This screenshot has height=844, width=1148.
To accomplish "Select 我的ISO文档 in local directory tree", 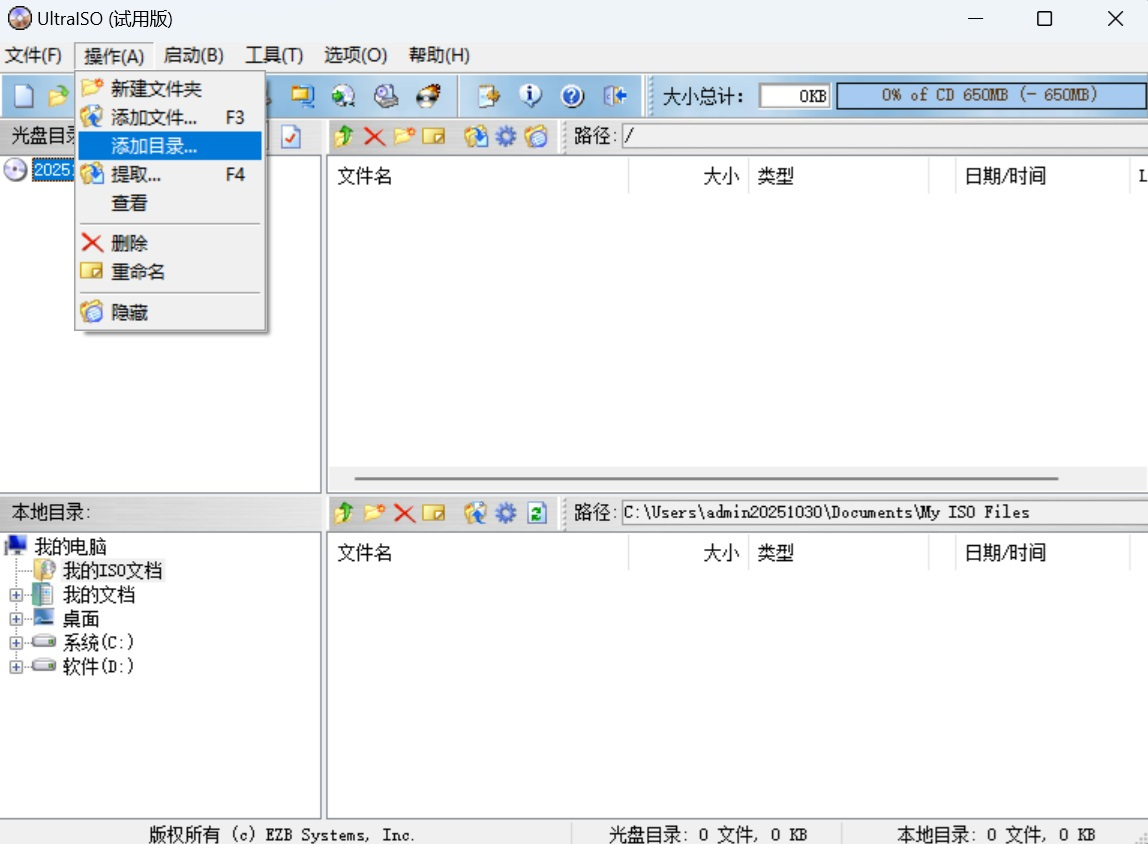I will click(x=112, y=571).
